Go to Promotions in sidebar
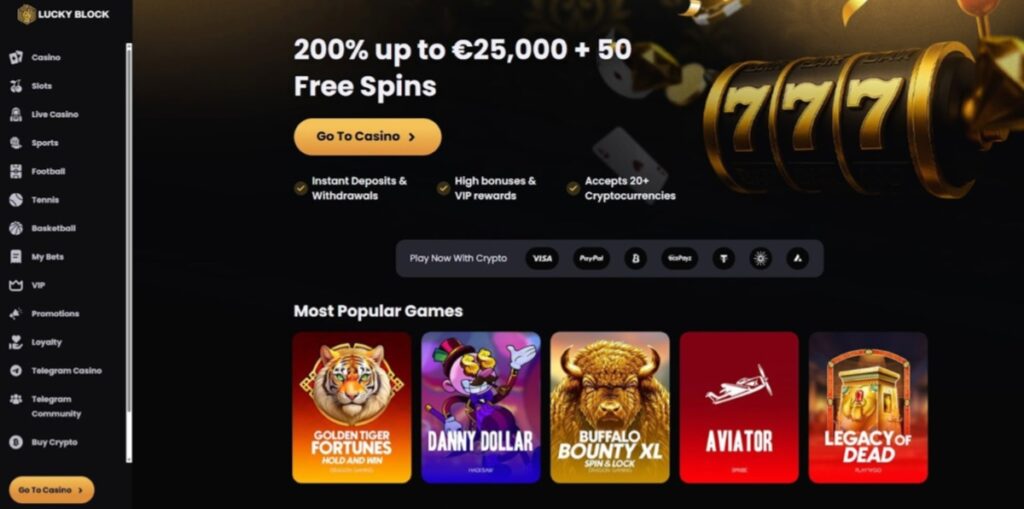The image size is (1024, 509). (x=55, y=314)
